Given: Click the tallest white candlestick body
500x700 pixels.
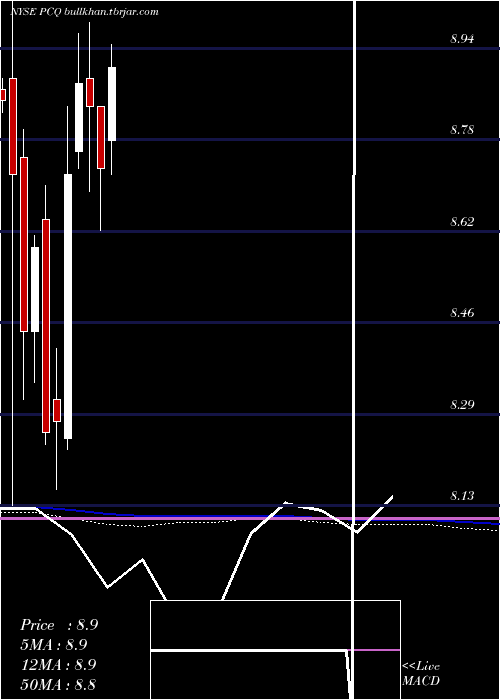Looking at the screenshot, I should point(68,306).
